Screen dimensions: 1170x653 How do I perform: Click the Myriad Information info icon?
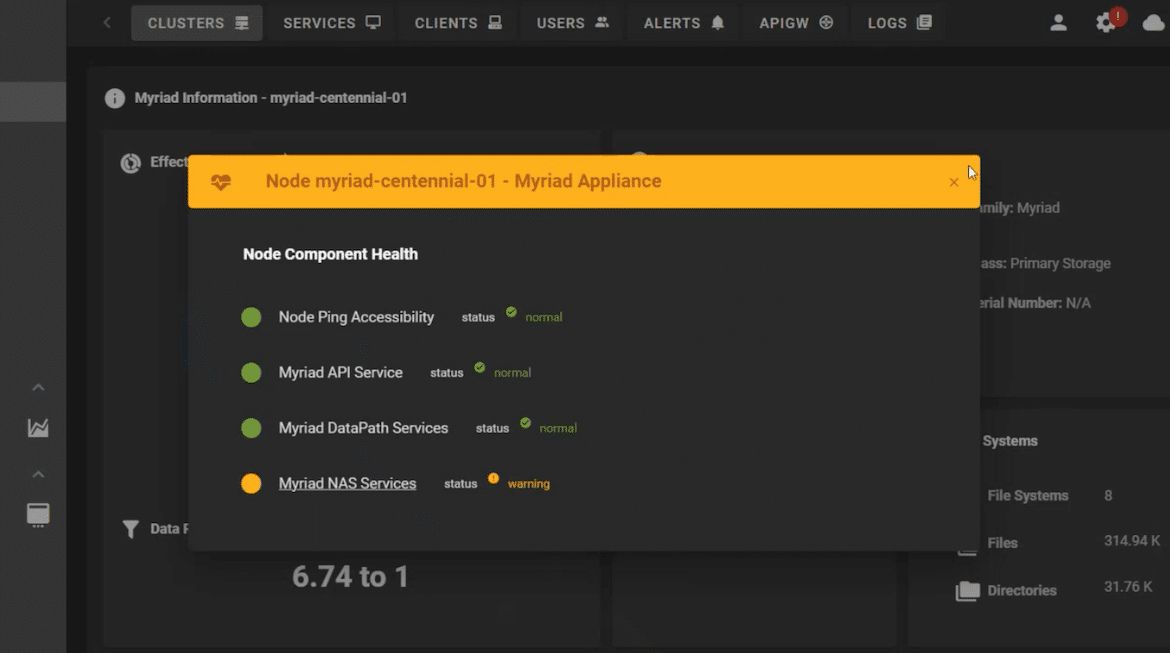pyautogui.click(x=115, y=98)
